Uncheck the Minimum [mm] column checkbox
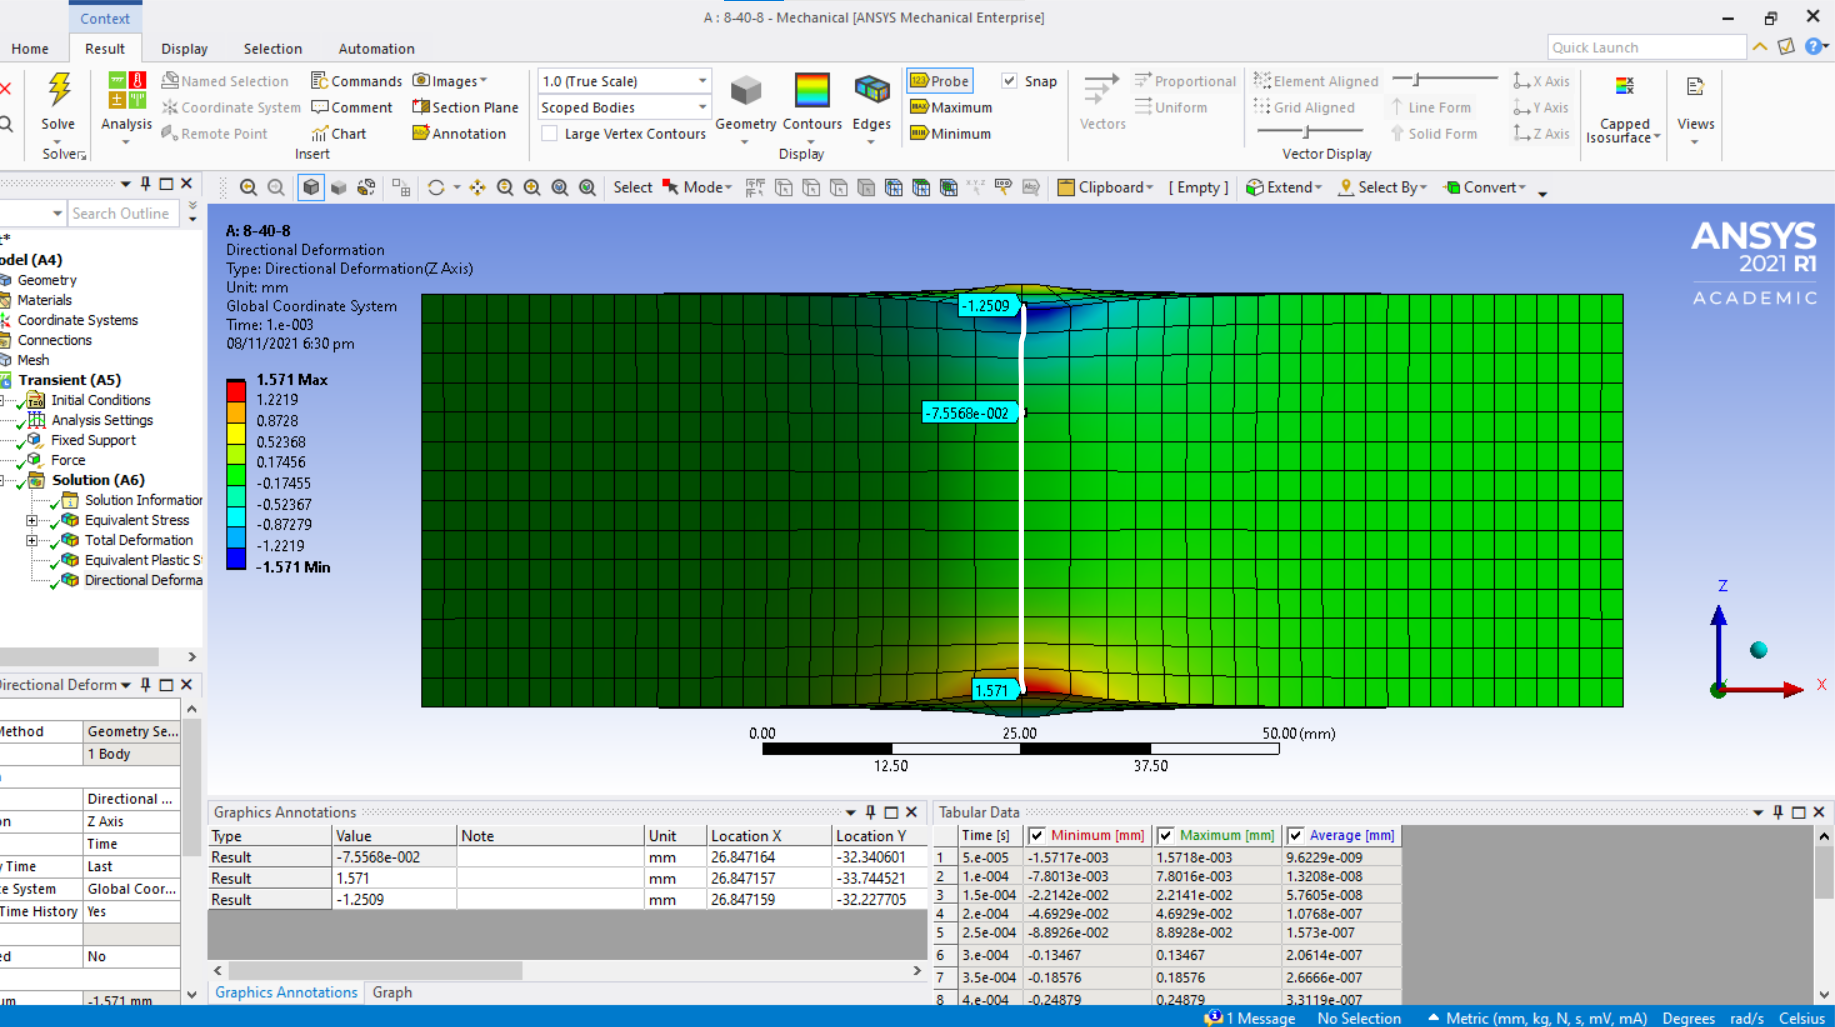Viewport: 1835px width, 1027px height. (x=1037, y=835)
